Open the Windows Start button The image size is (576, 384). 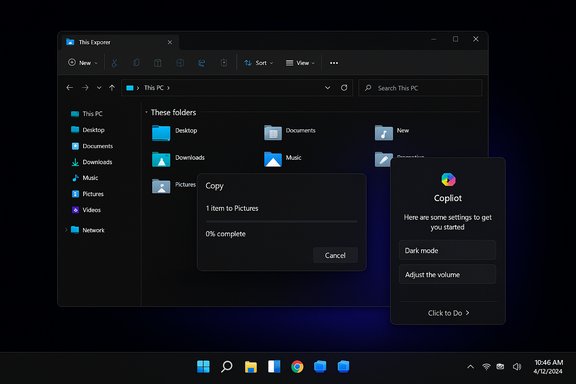[203, 366]
